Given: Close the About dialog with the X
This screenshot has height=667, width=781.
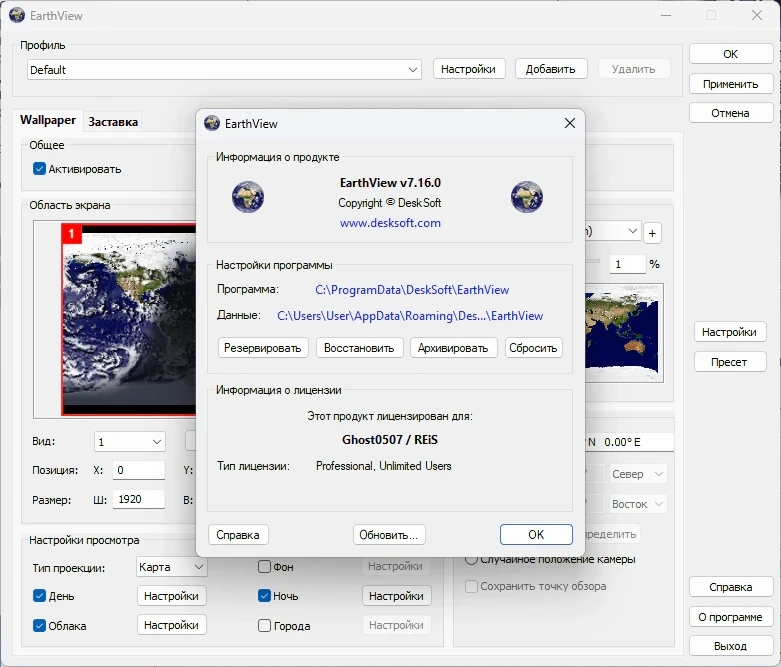Looking at the screenshot, I should pyautogui.click(x=570, y=123).
